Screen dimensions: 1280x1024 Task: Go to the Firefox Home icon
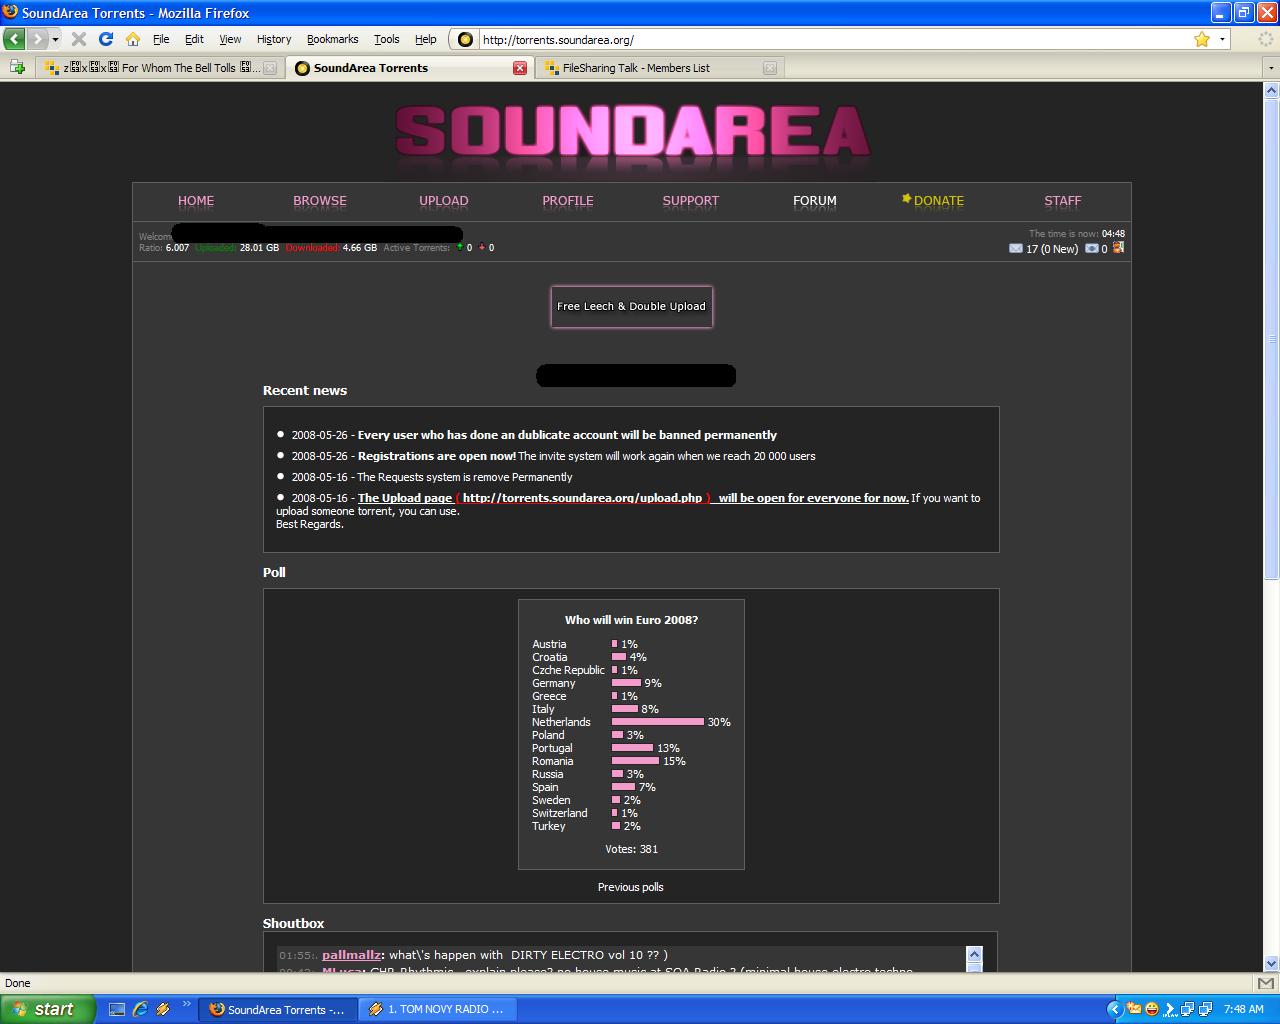point(132,39)
